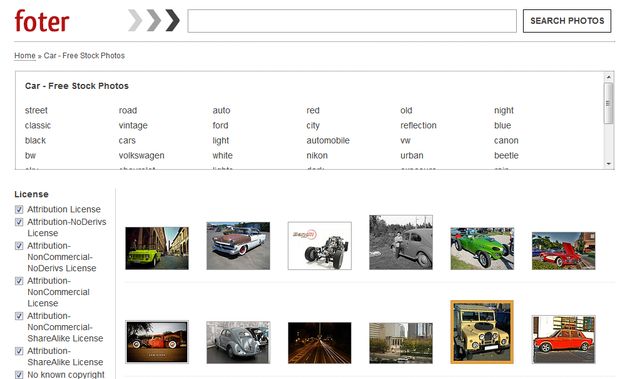This screenshot has height=379, width=630.
Task: Select the vw tag
Action: 405,140
